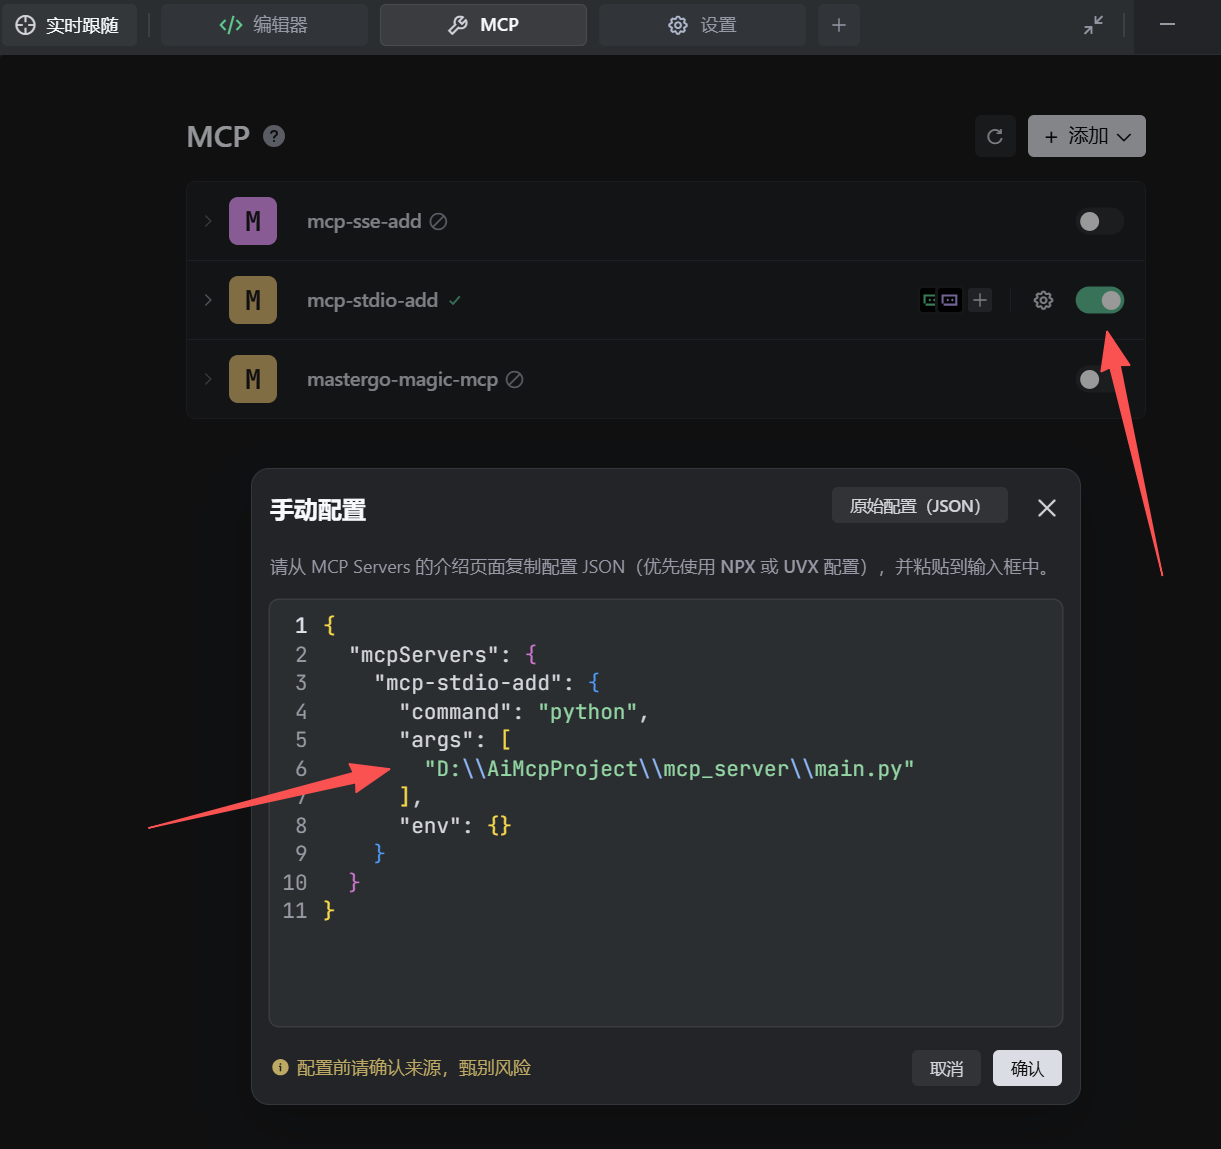Image resolution: width=1221 pixels, height=1149 pixels.
Task: Expand the mcp-stdio-add server row
Action: [x=208, y=300]
